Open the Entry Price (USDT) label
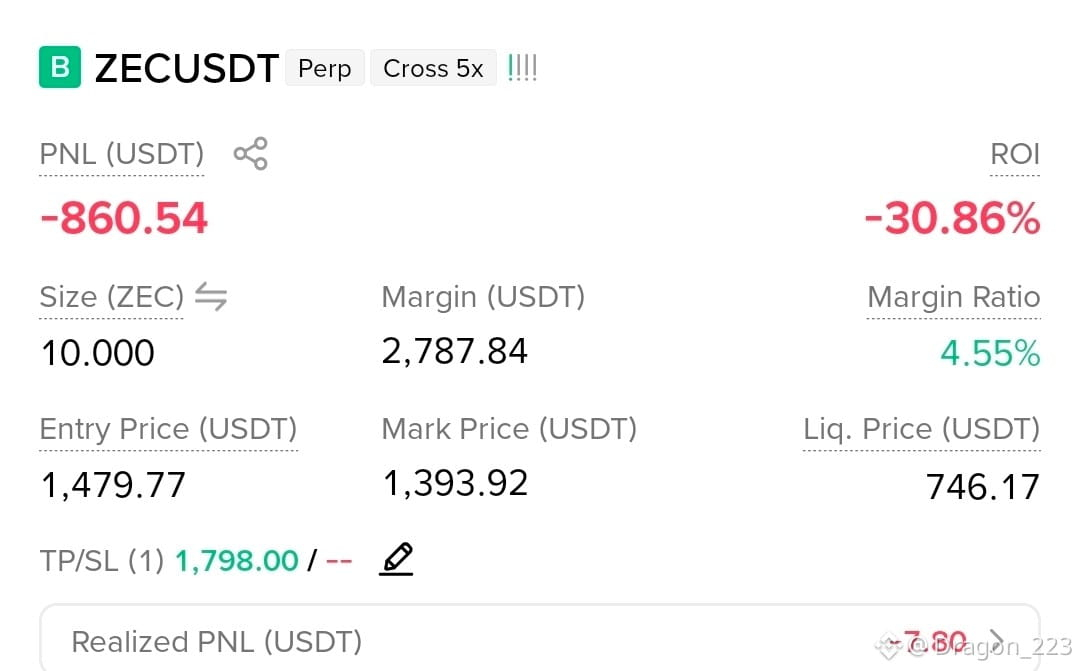The image size is (1080, 671). pyautogui.click(x=168, y=429)
